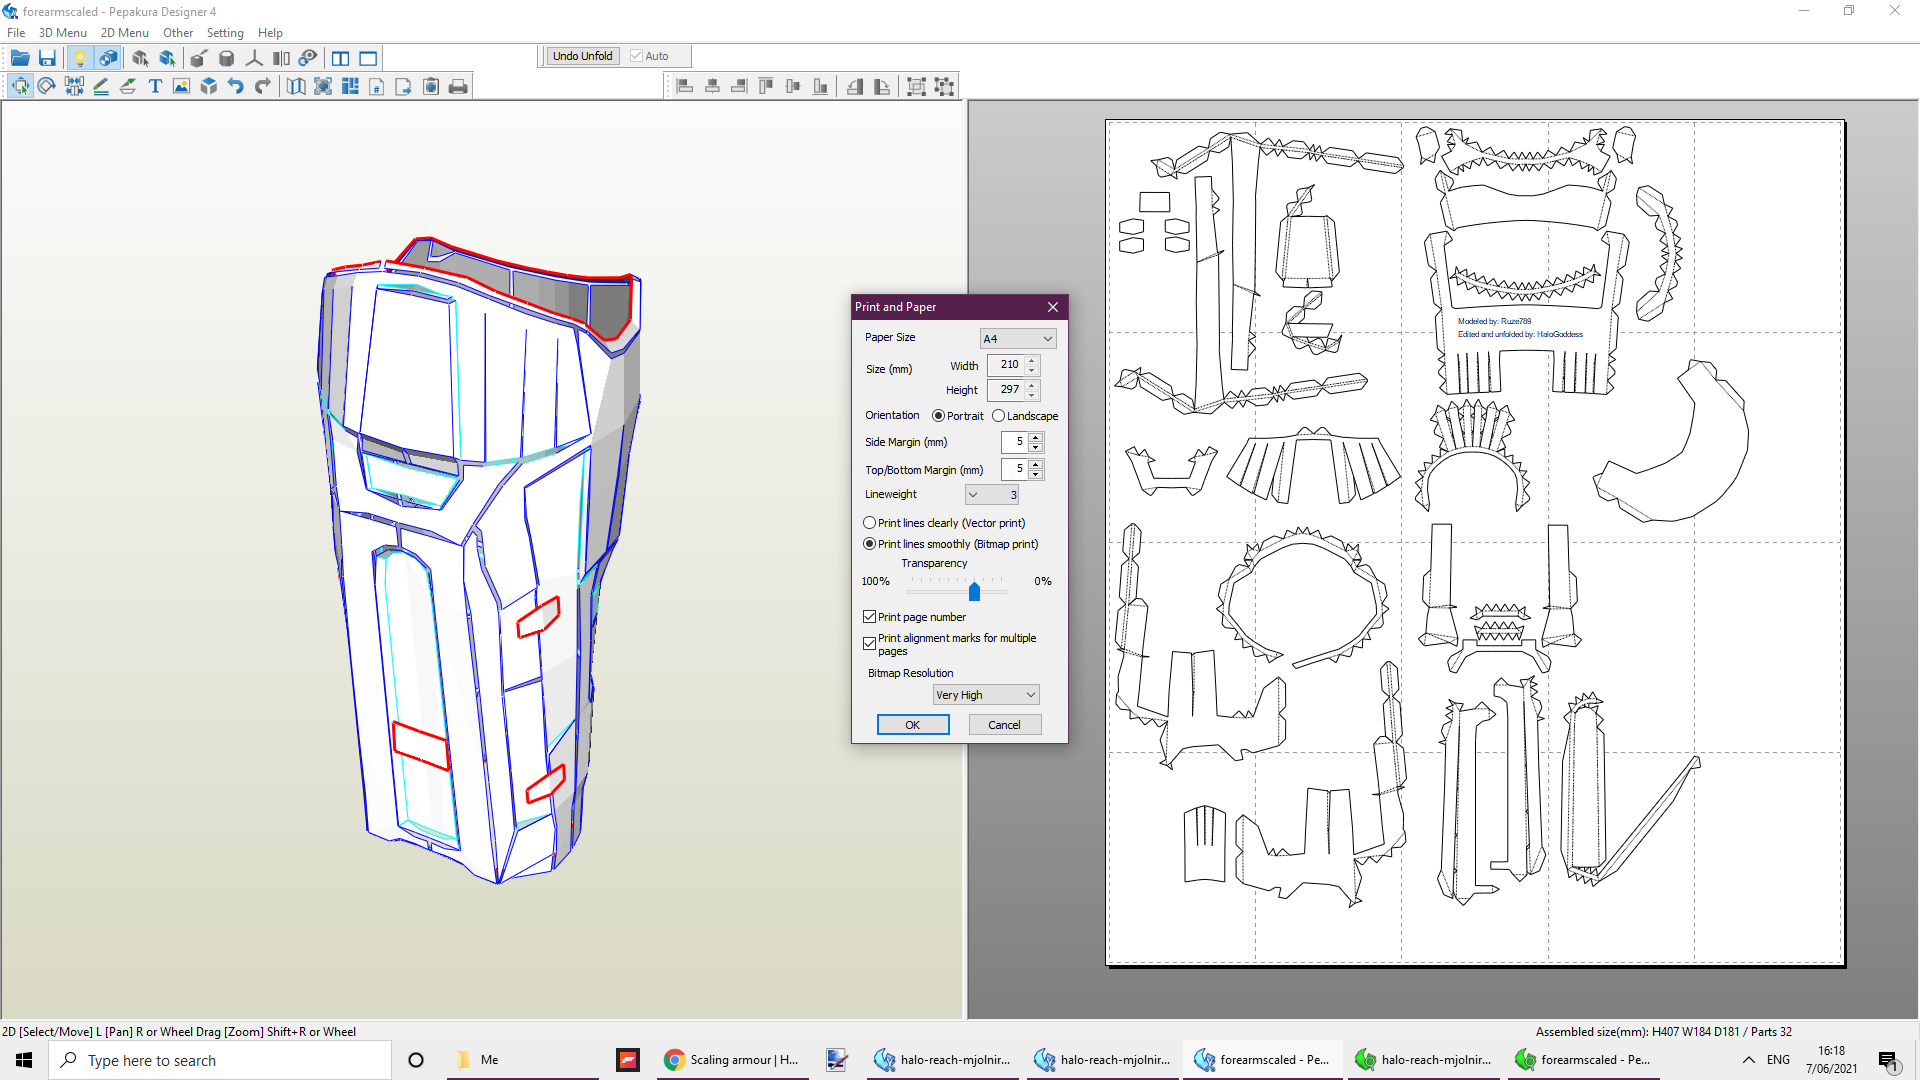1920x1080 pixels.
Task: Click the Transparency slider handle
Action: coord(974,592)
